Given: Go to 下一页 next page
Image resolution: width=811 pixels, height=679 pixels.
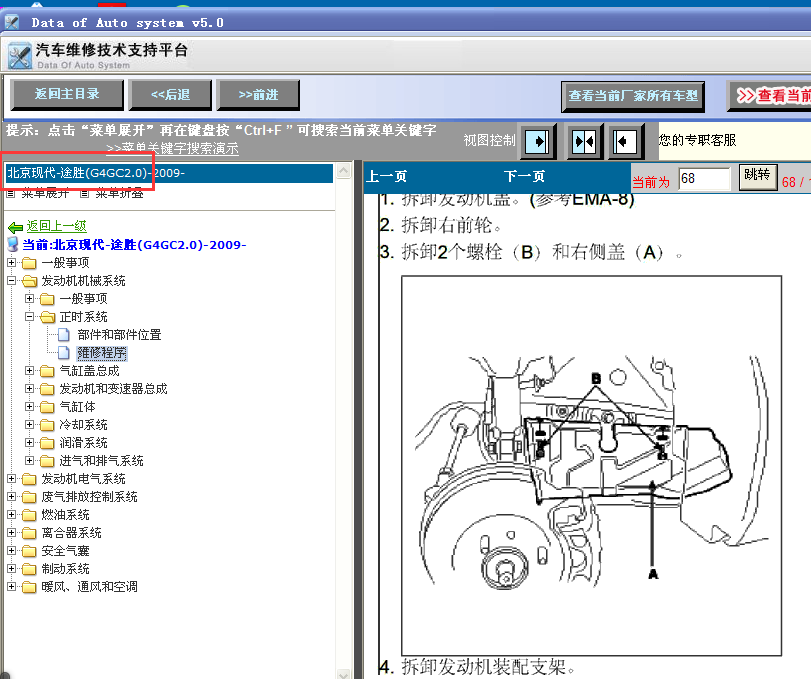Looking at the screenshot, I should [x=524, y=177].
